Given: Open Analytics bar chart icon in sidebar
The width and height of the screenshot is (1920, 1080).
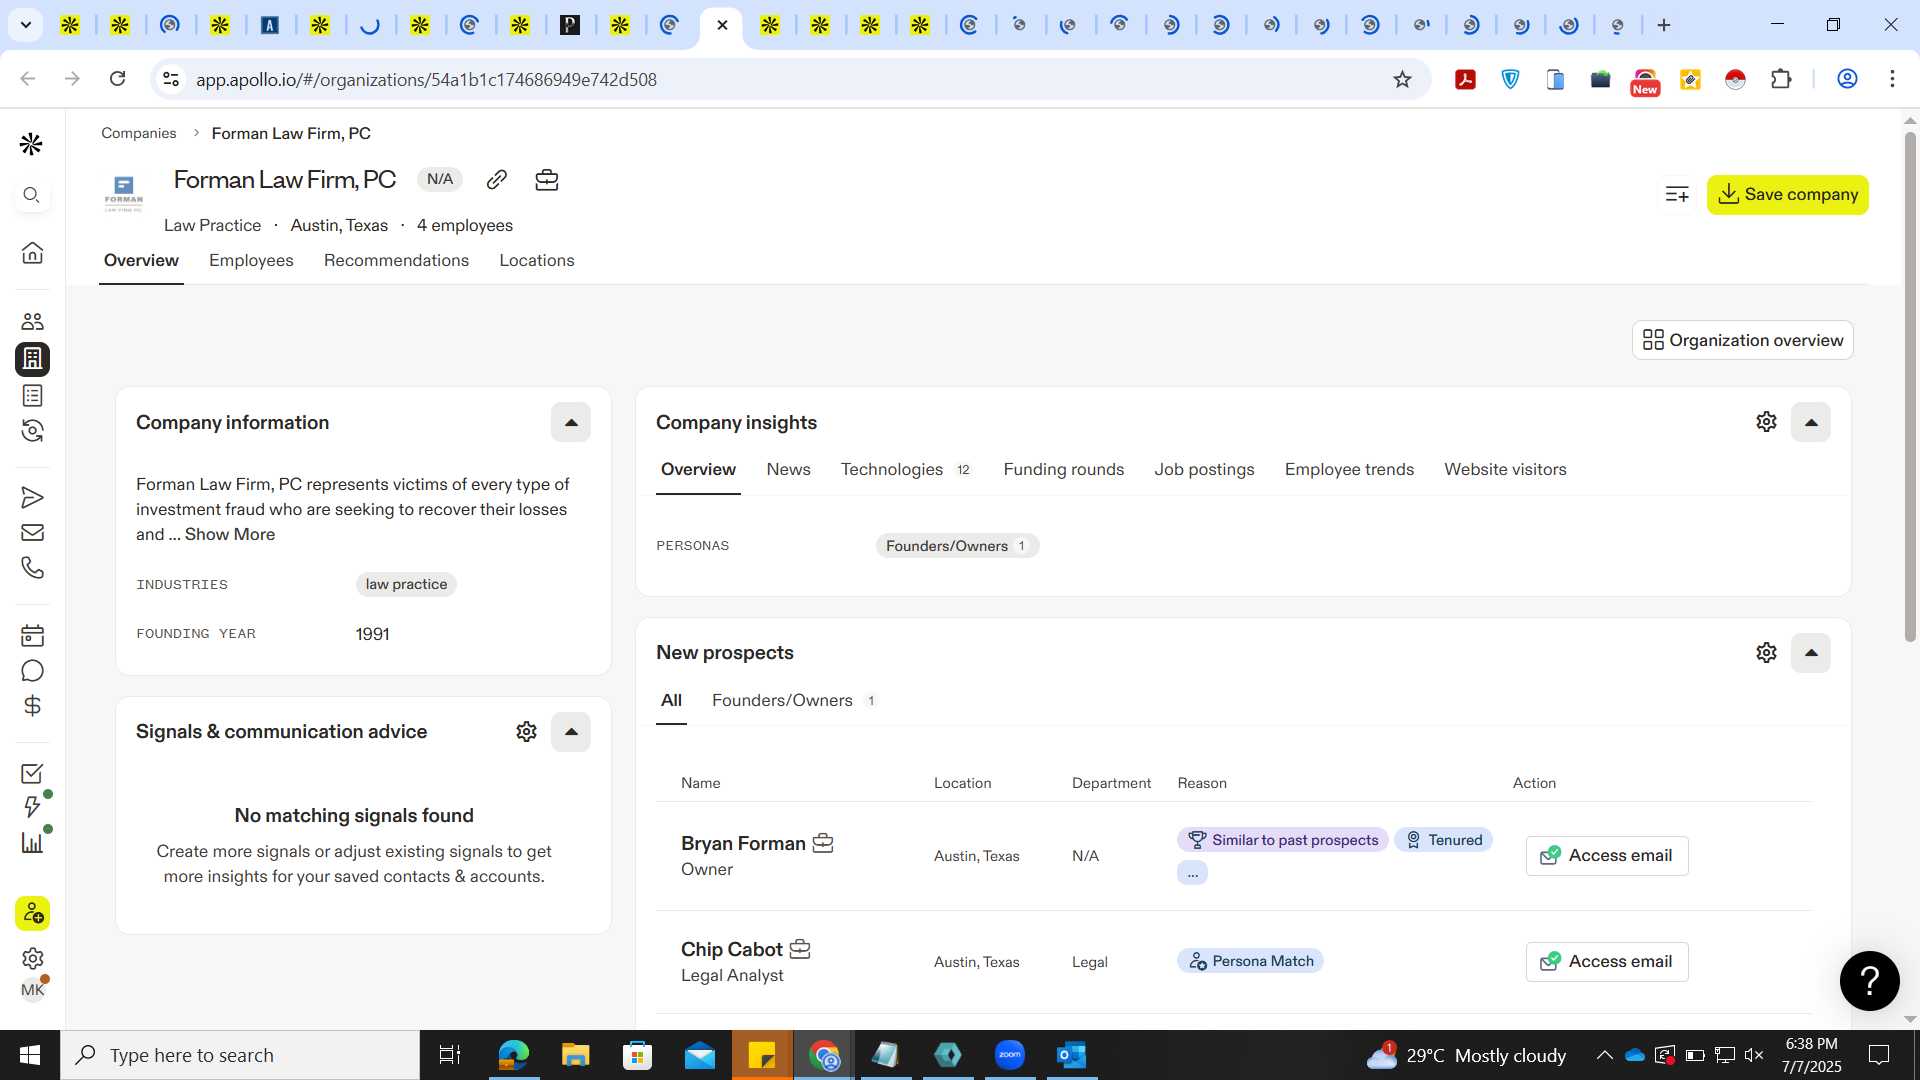Looking at the screenshot, I should (x=32, y=842).
